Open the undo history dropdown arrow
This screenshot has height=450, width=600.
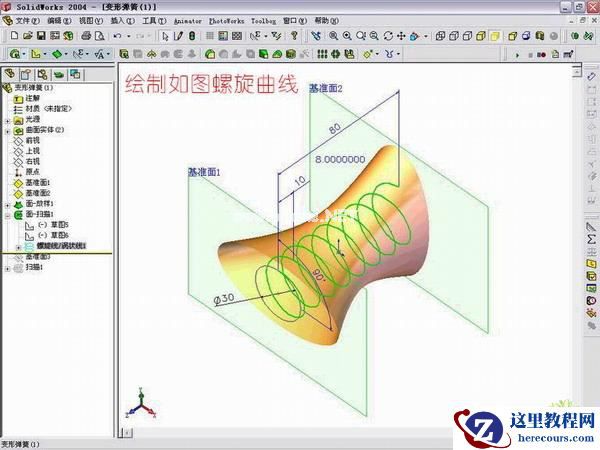click(129, 36)
